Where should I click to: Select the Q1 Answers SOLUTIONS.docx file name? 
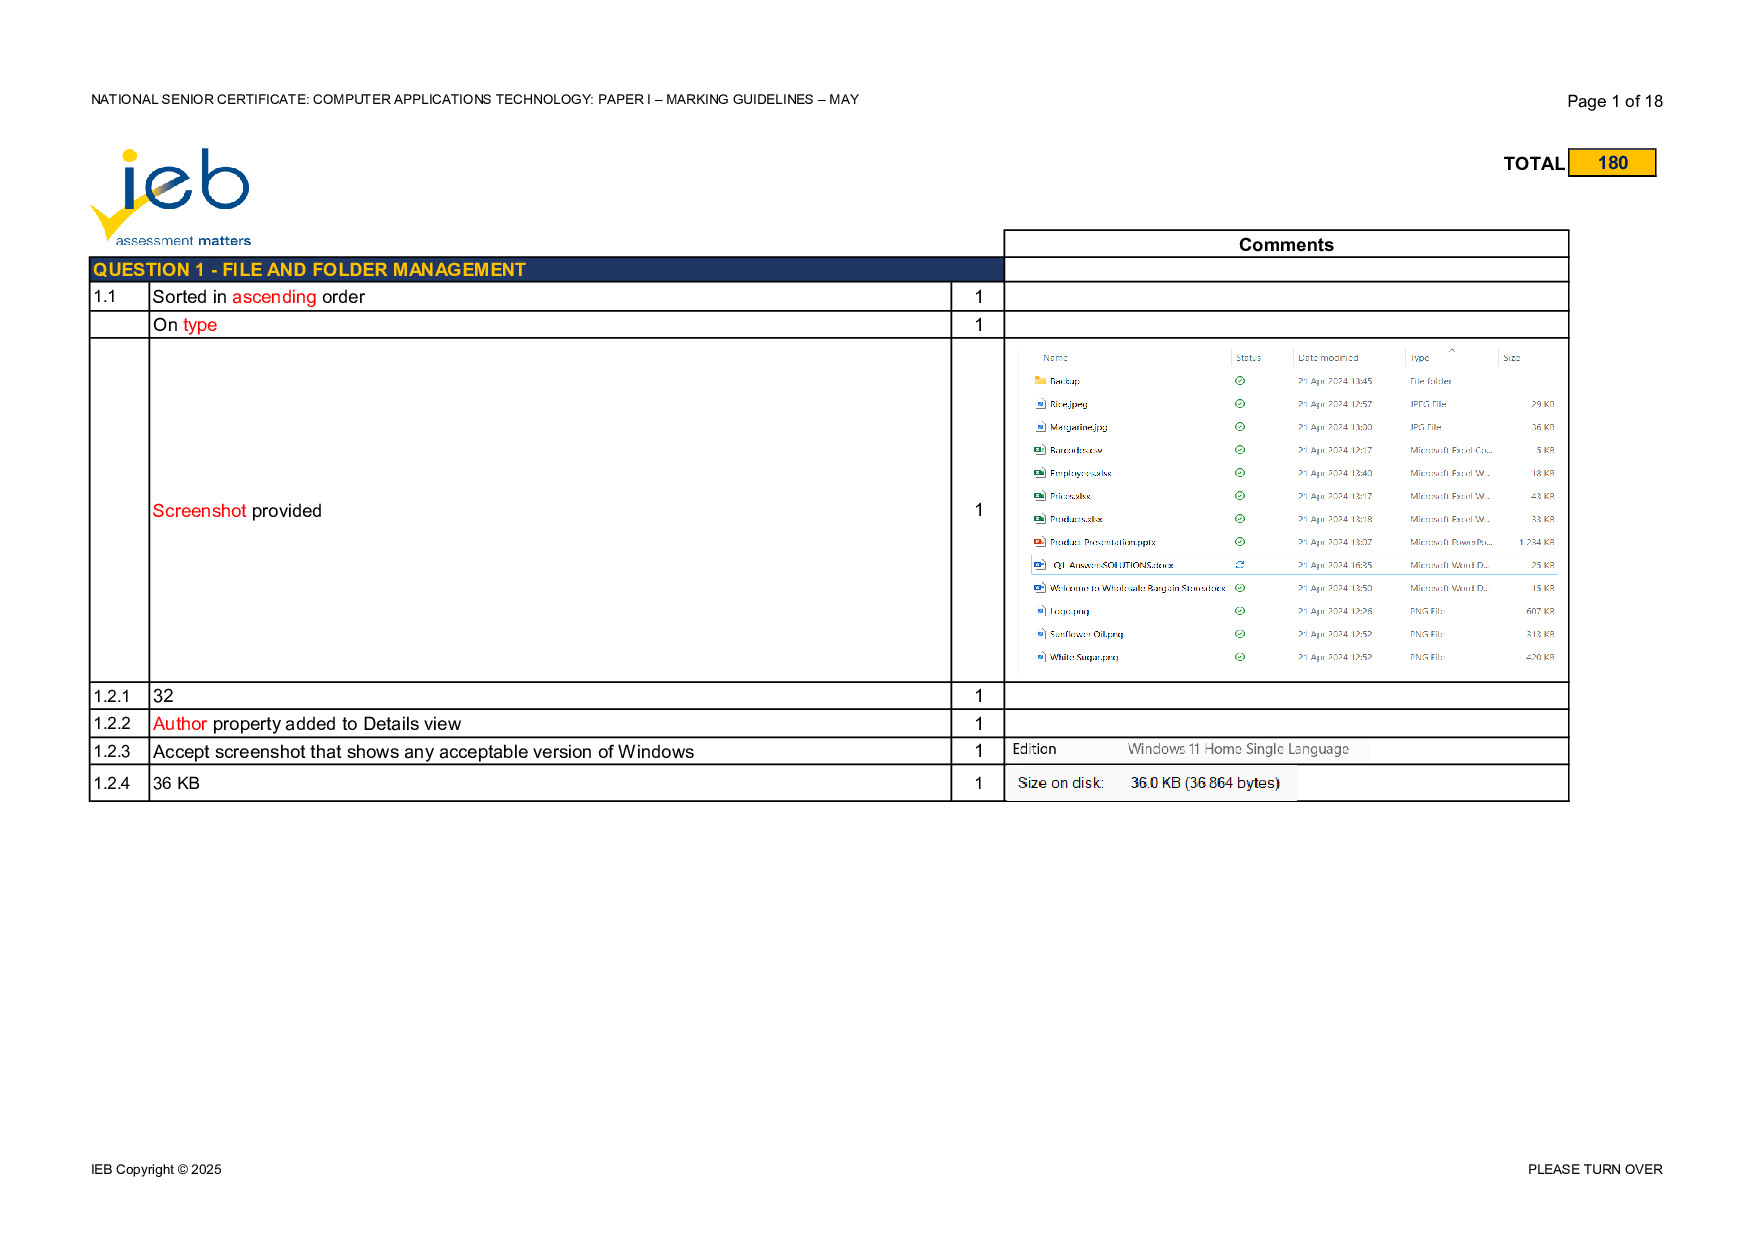[x=1113, y=565]
